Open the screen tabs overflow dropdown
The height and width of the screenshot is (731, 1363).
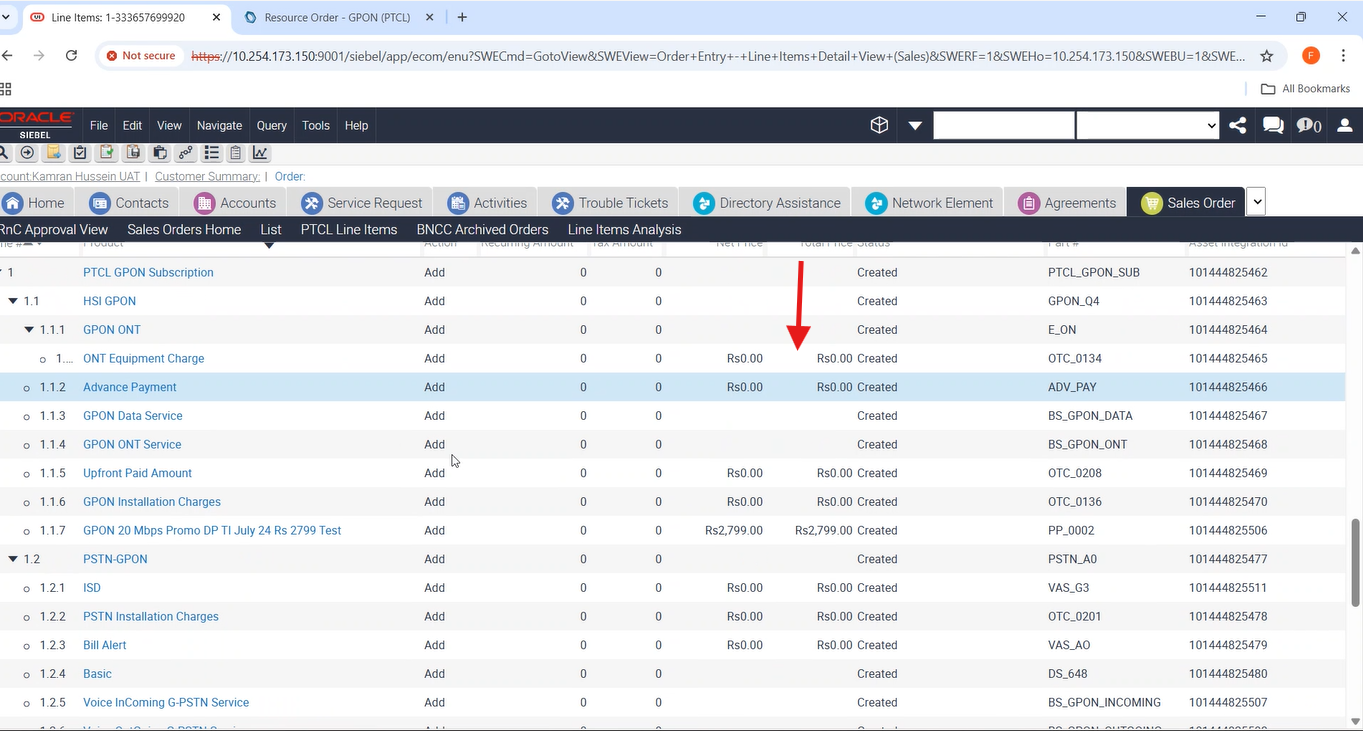coord(1257,202)
